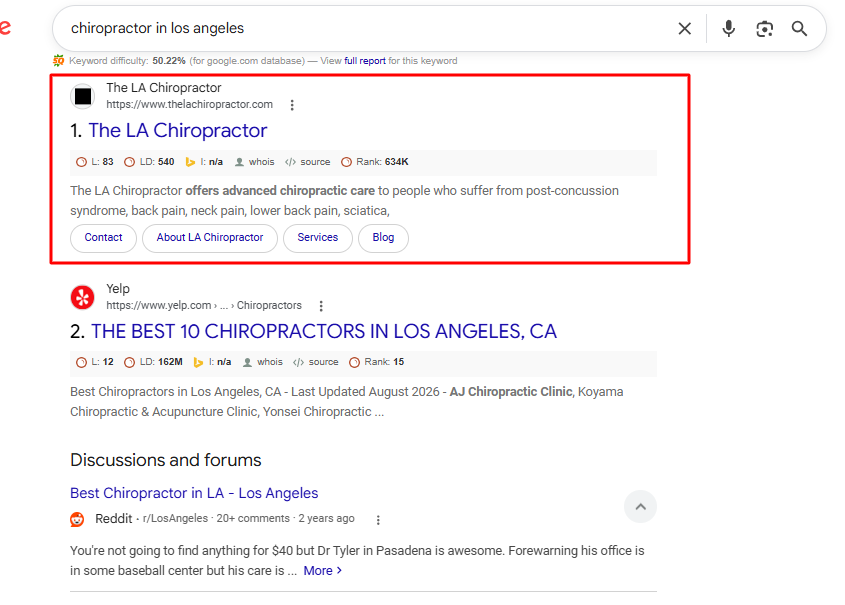The height and width of the screenshot is (605, 845).
Task: View full report for keyword difficulty
Action: pos(365,61)
